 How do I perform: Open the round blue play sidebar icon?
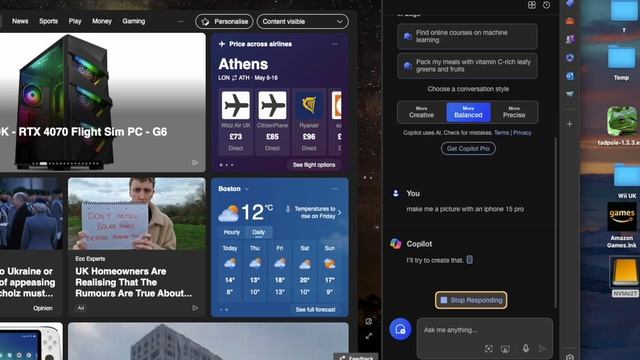(570, 58)
